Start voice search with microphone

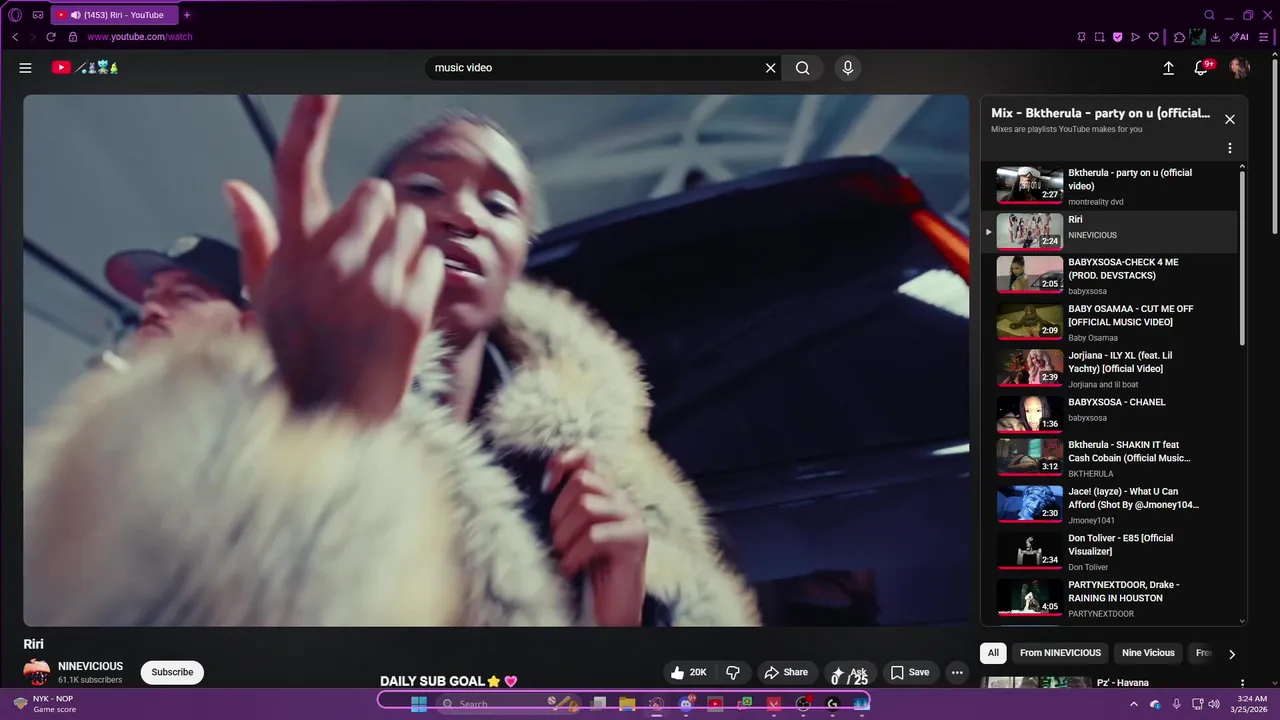point(848,68)
